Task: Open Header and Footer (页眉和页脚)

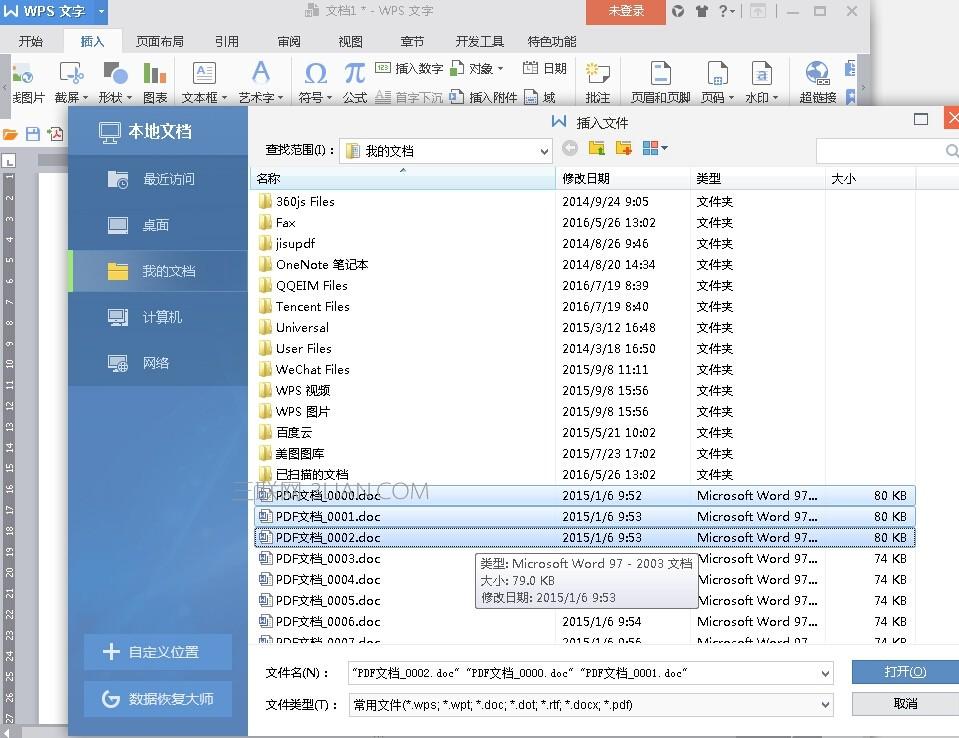Action: click(660, 73)
